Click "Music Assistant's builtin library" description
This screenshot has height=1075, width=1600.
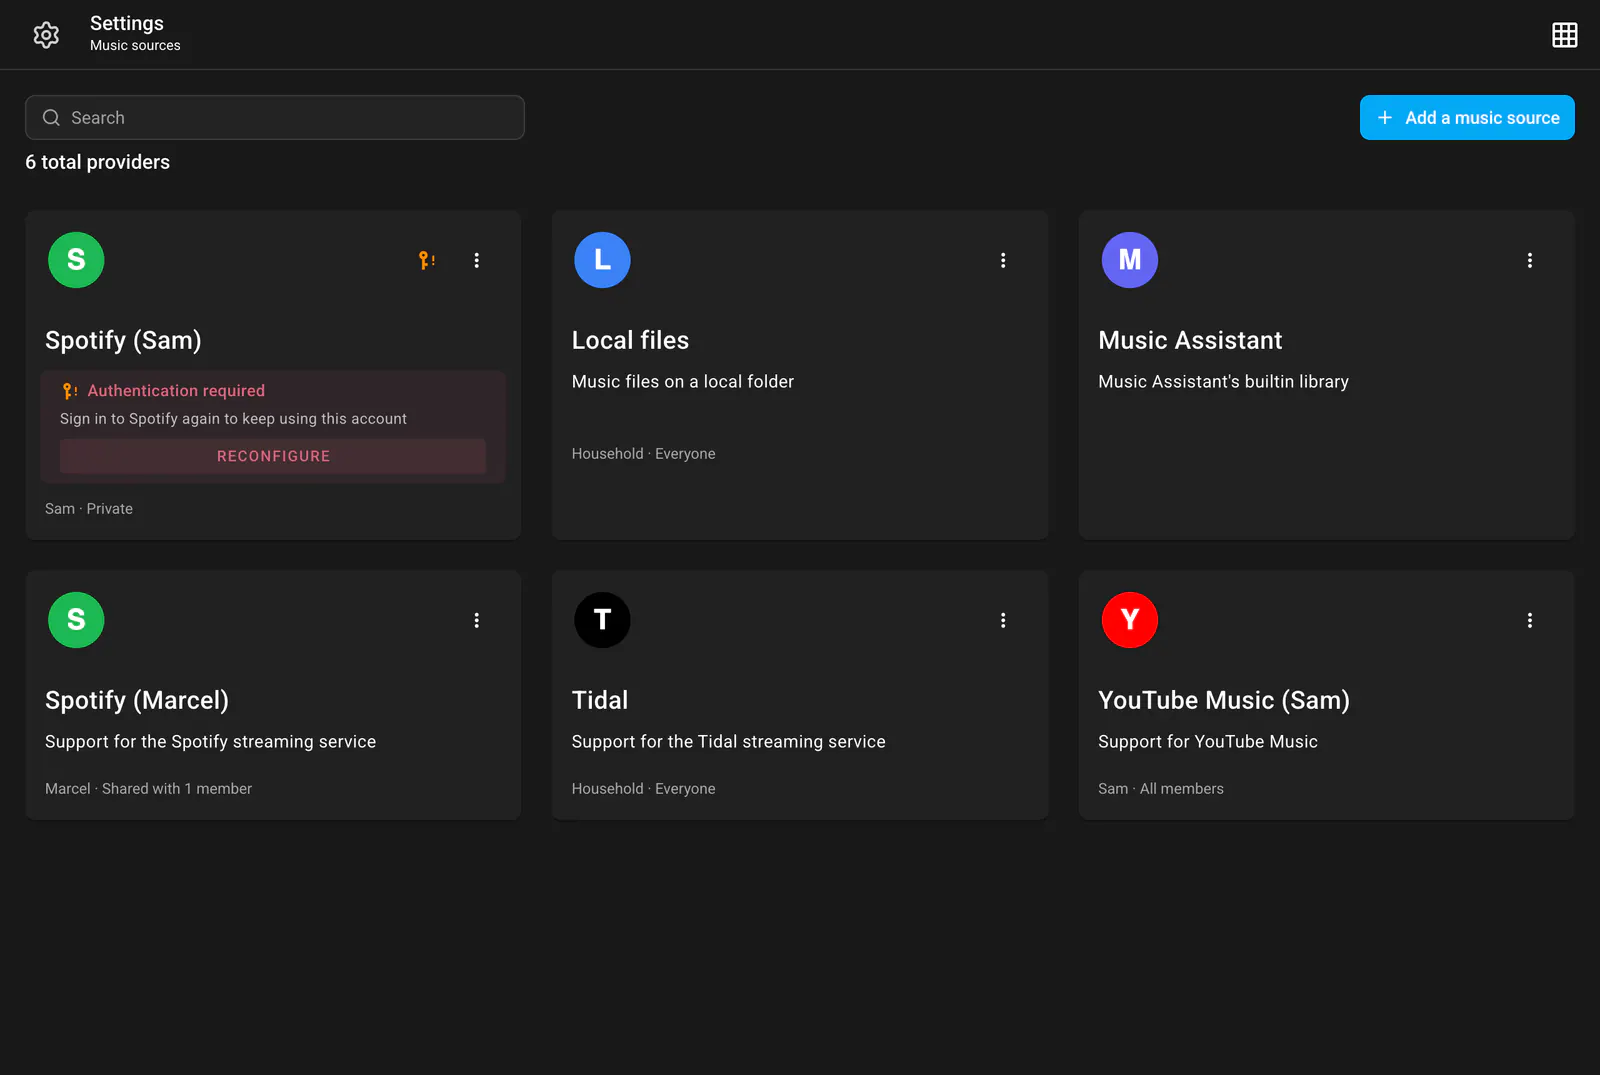point(1223,382)
